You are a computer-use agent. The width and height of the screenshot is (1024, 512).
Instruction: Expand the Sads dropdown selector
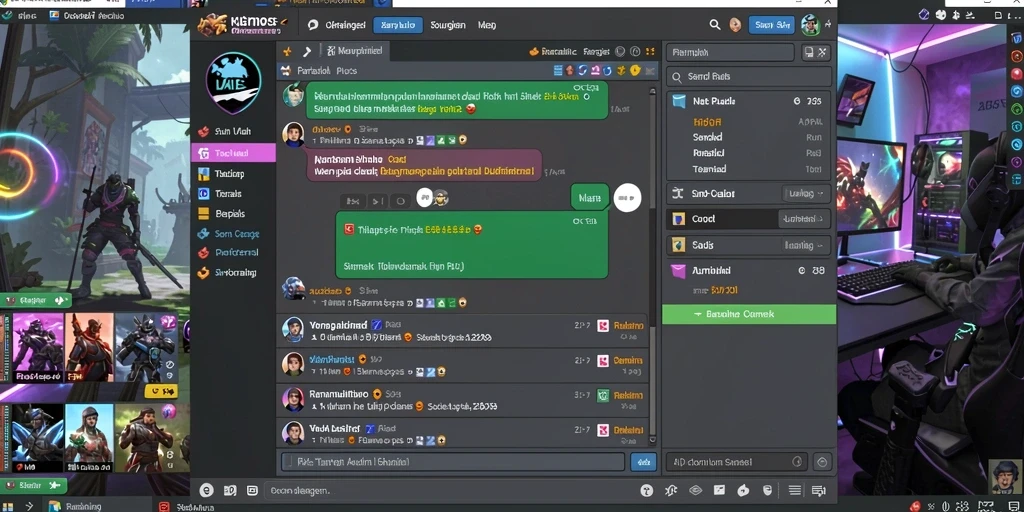[x=806, y=246]
